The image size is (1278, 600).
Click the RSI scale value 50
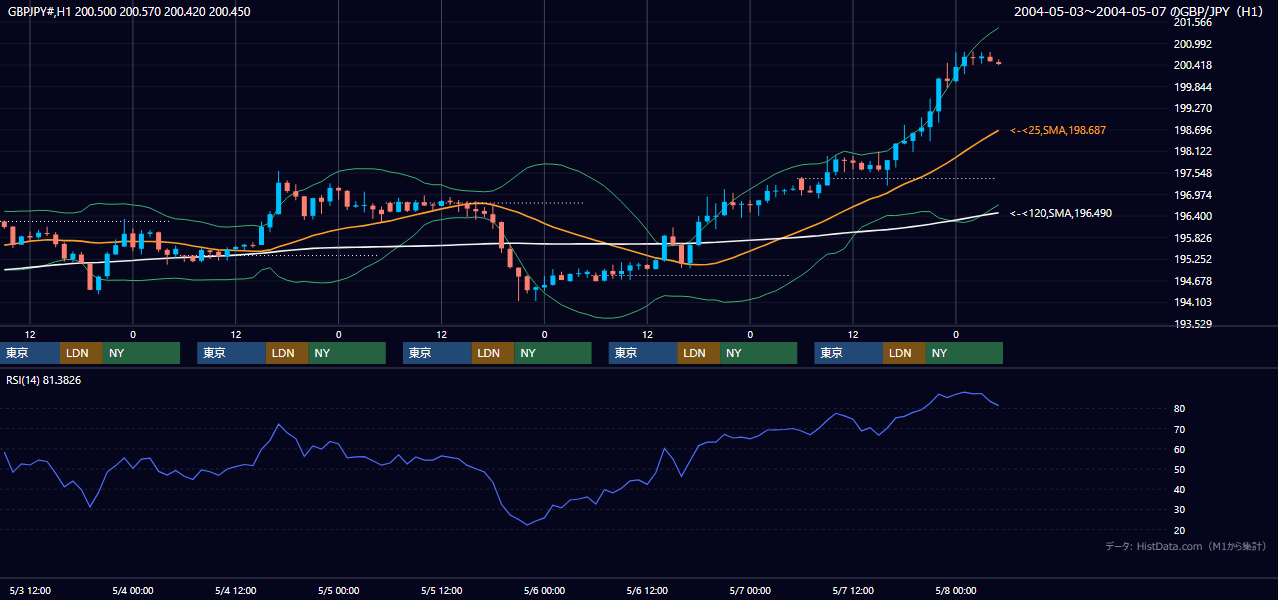(x=1180, y=469)
